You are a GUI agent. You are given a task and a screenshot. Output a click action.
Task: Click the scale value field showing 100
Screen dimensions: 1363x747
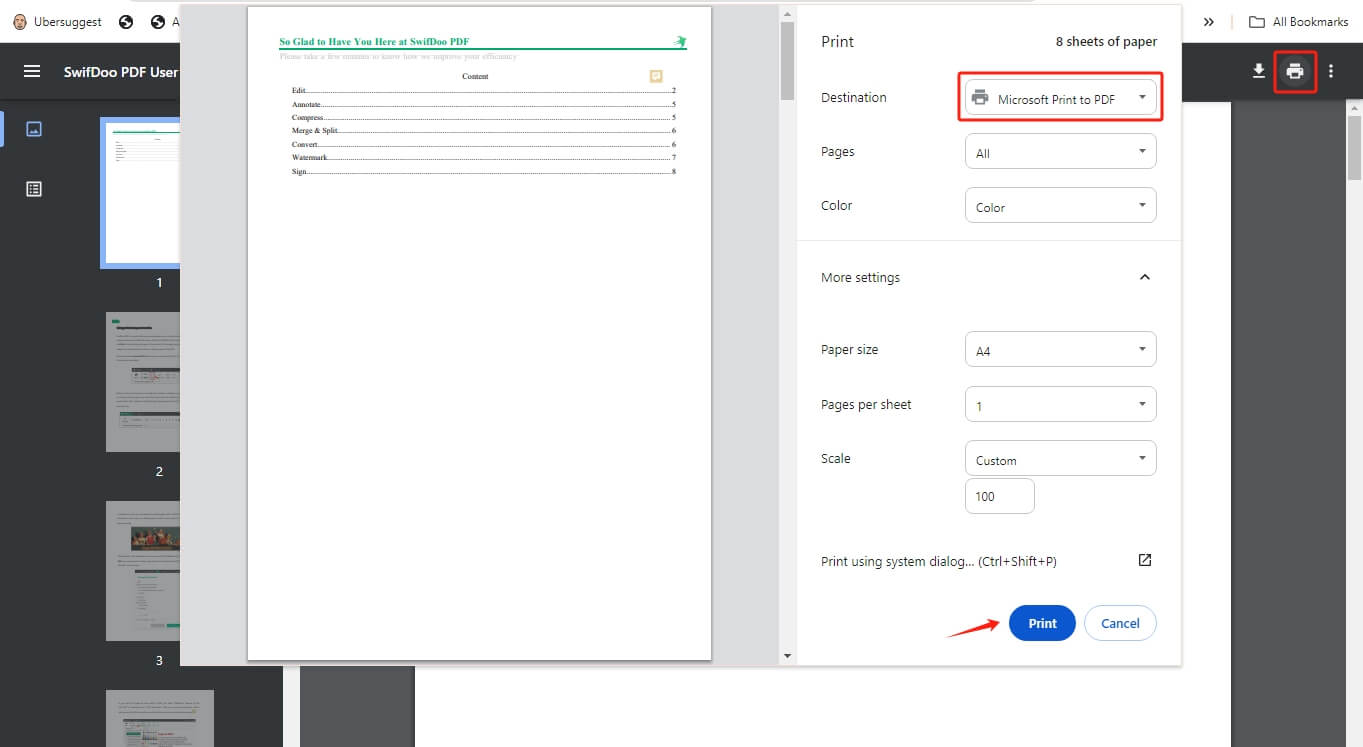pos(1000,496)
